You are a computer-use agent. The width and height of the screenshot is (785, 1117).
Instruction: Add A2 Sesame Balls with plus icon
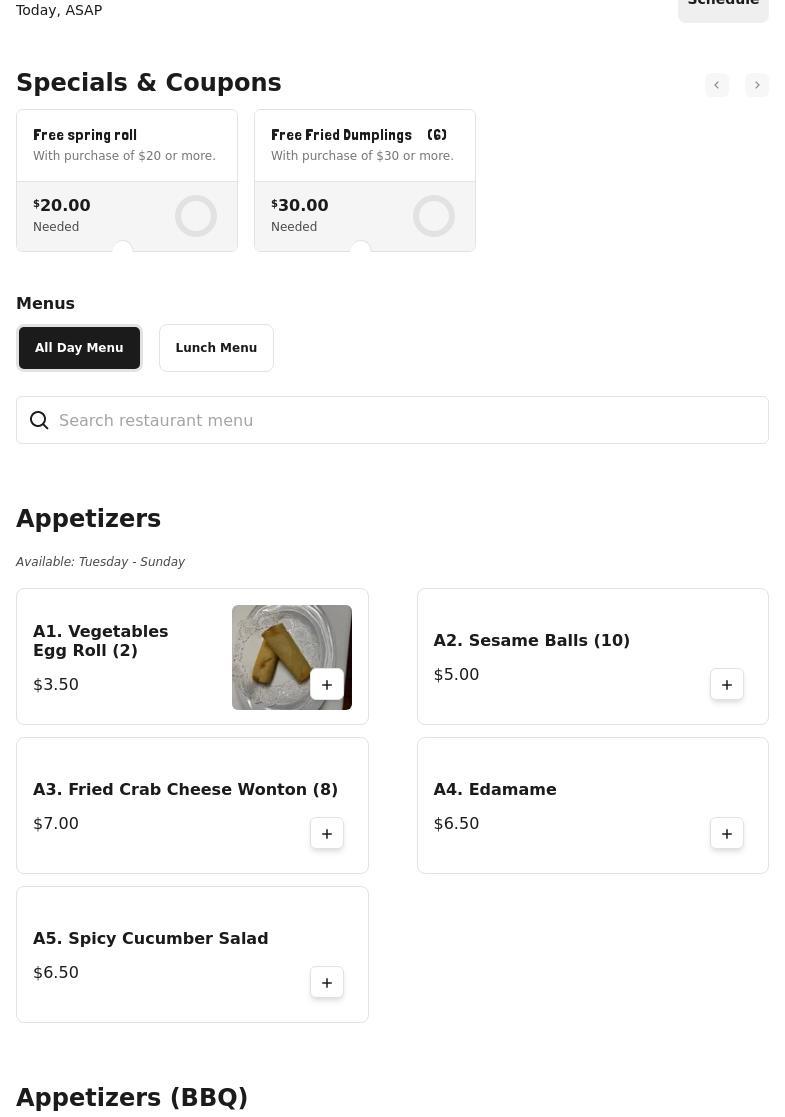pyautogui.click(x=727, y=685)
